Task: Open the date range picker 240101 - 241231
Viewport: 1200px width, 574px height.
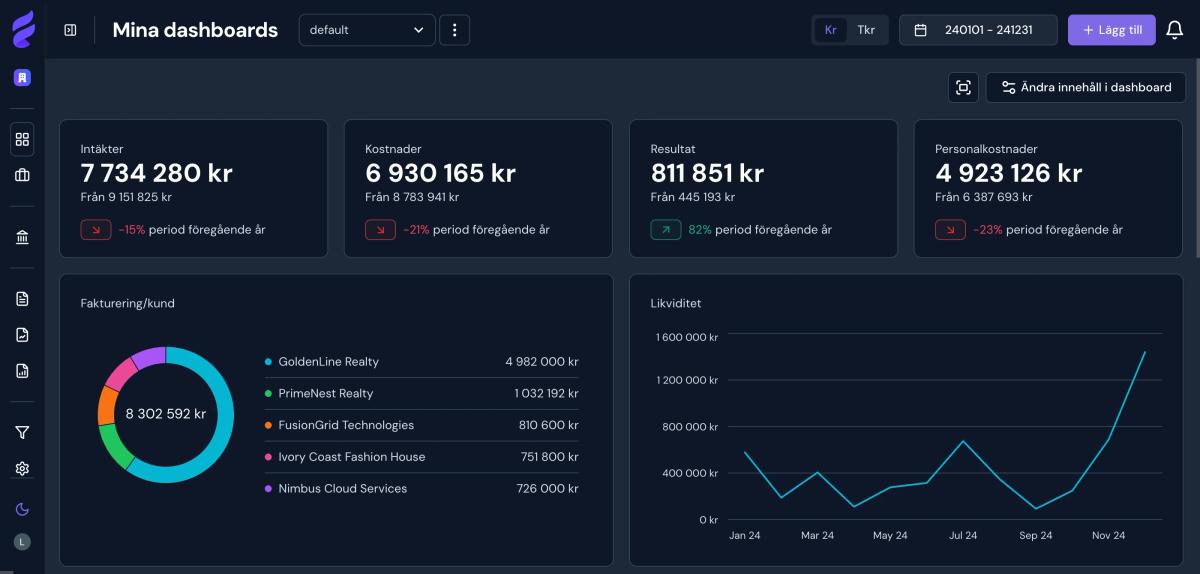Action: click(x=977, y=30)
